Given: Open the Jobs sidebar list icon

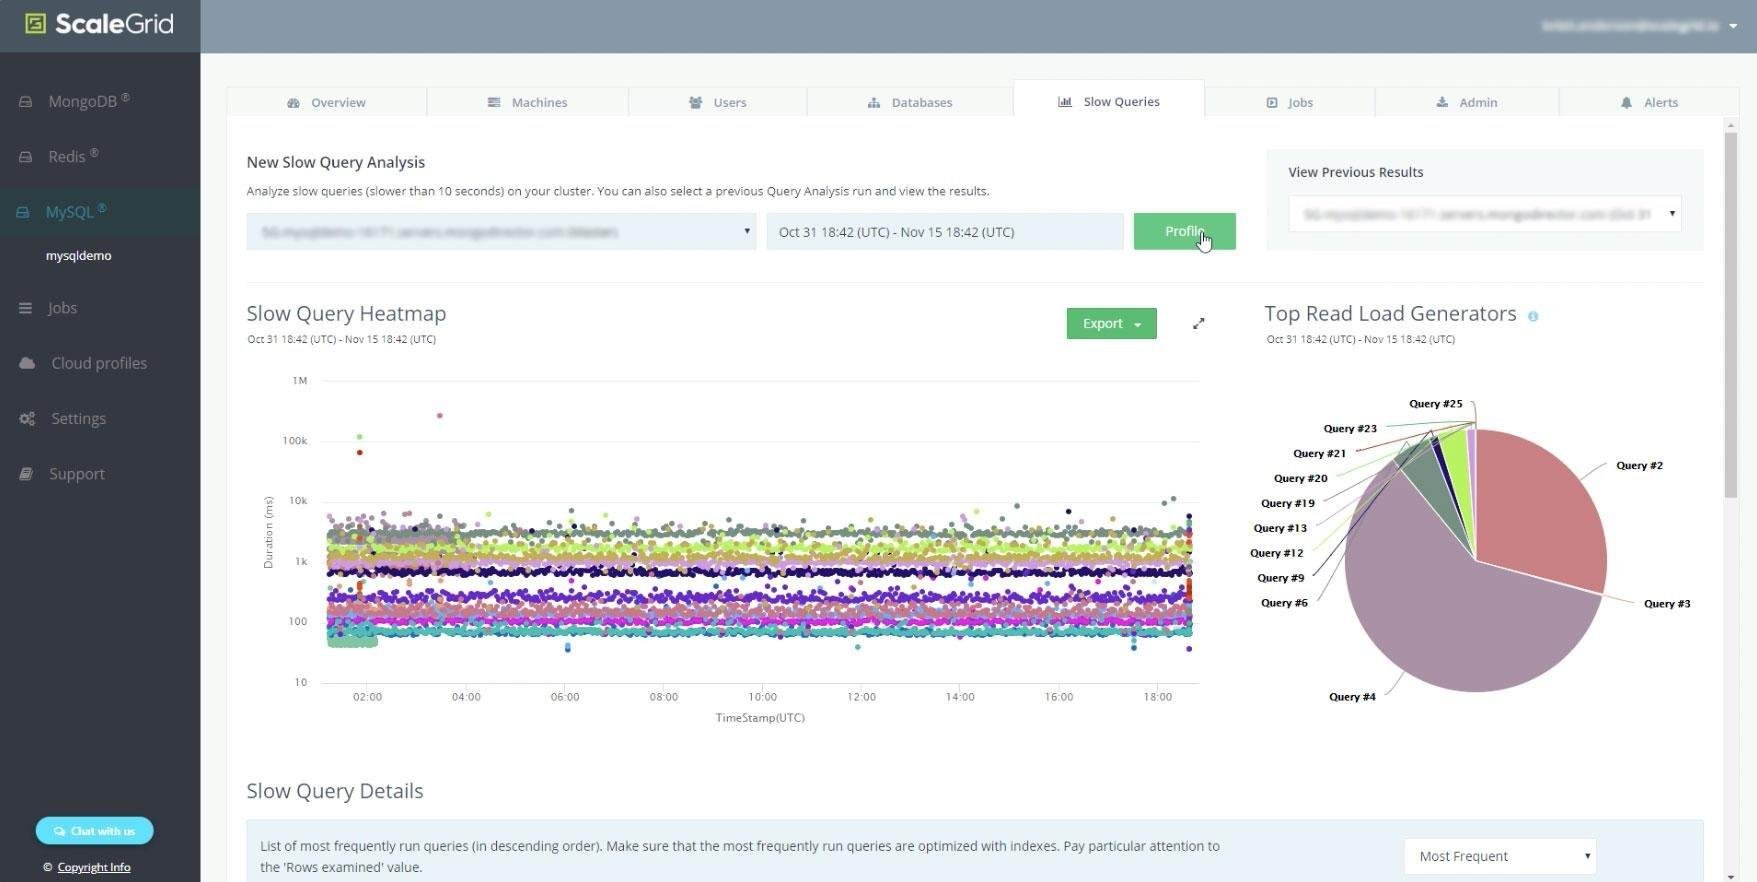Looking at the screenshot, I should (x=26, y=308).
